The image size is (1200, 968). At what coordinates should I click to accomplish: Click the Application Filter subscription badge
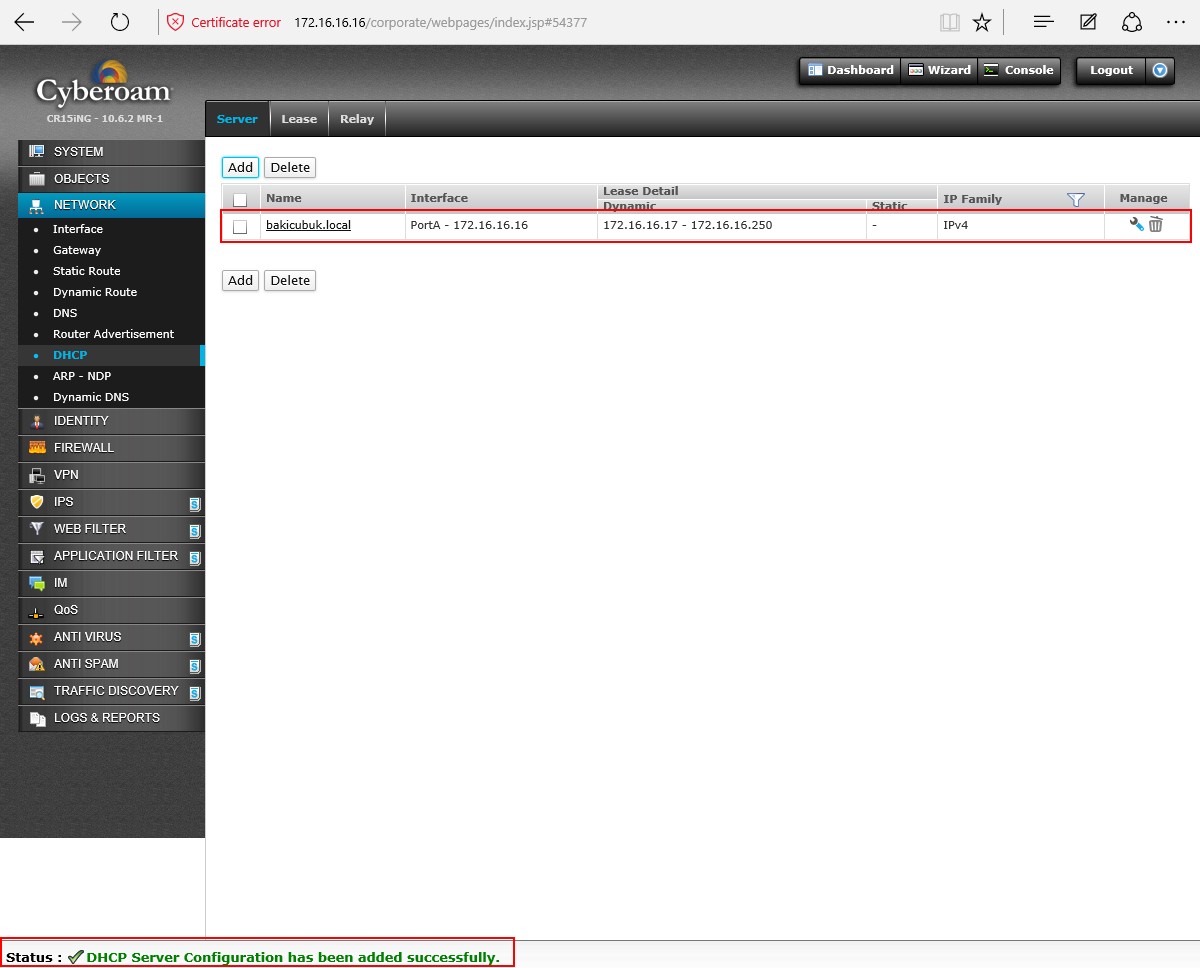click(195, 558)
